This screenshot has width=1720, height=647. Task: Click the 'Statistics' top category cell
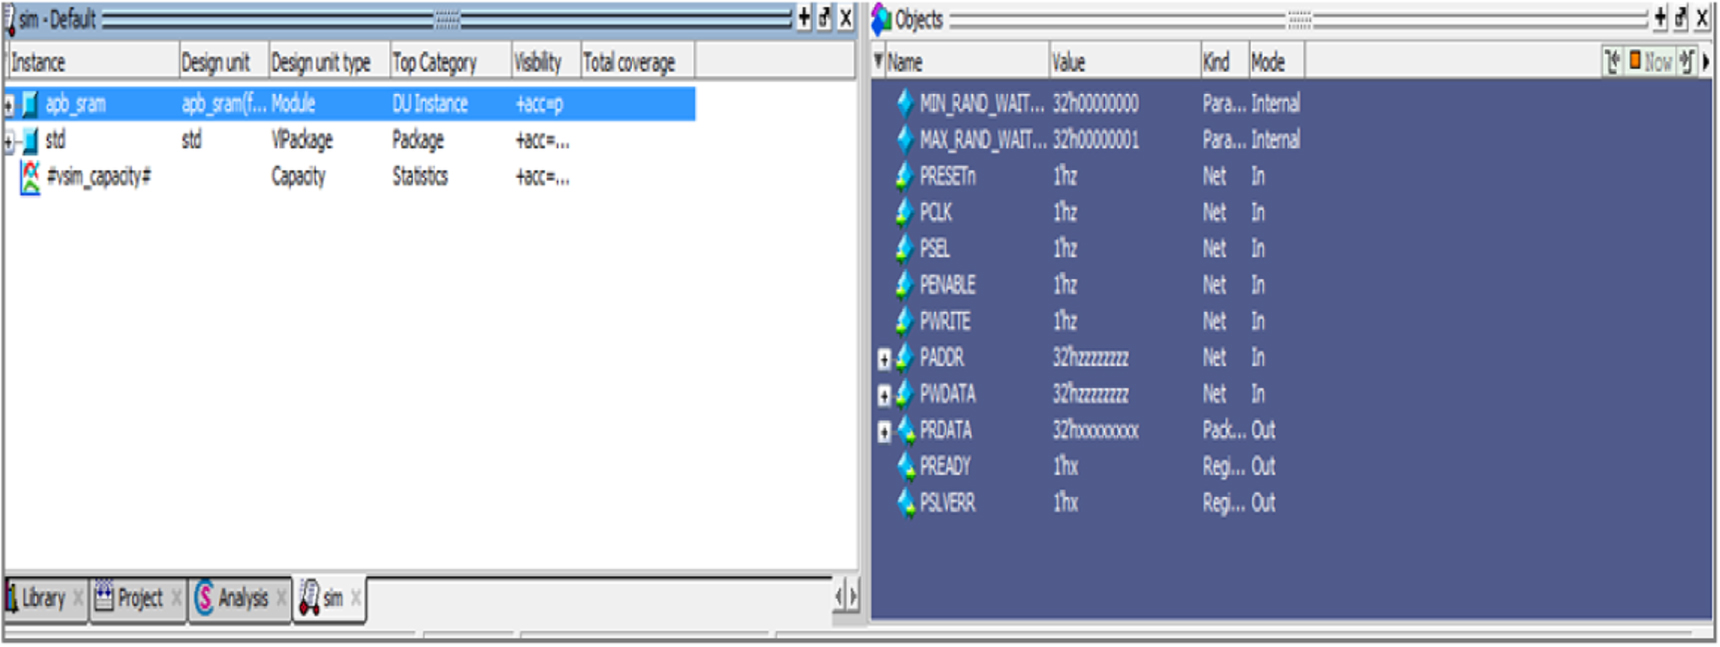[x=420, y=177]
